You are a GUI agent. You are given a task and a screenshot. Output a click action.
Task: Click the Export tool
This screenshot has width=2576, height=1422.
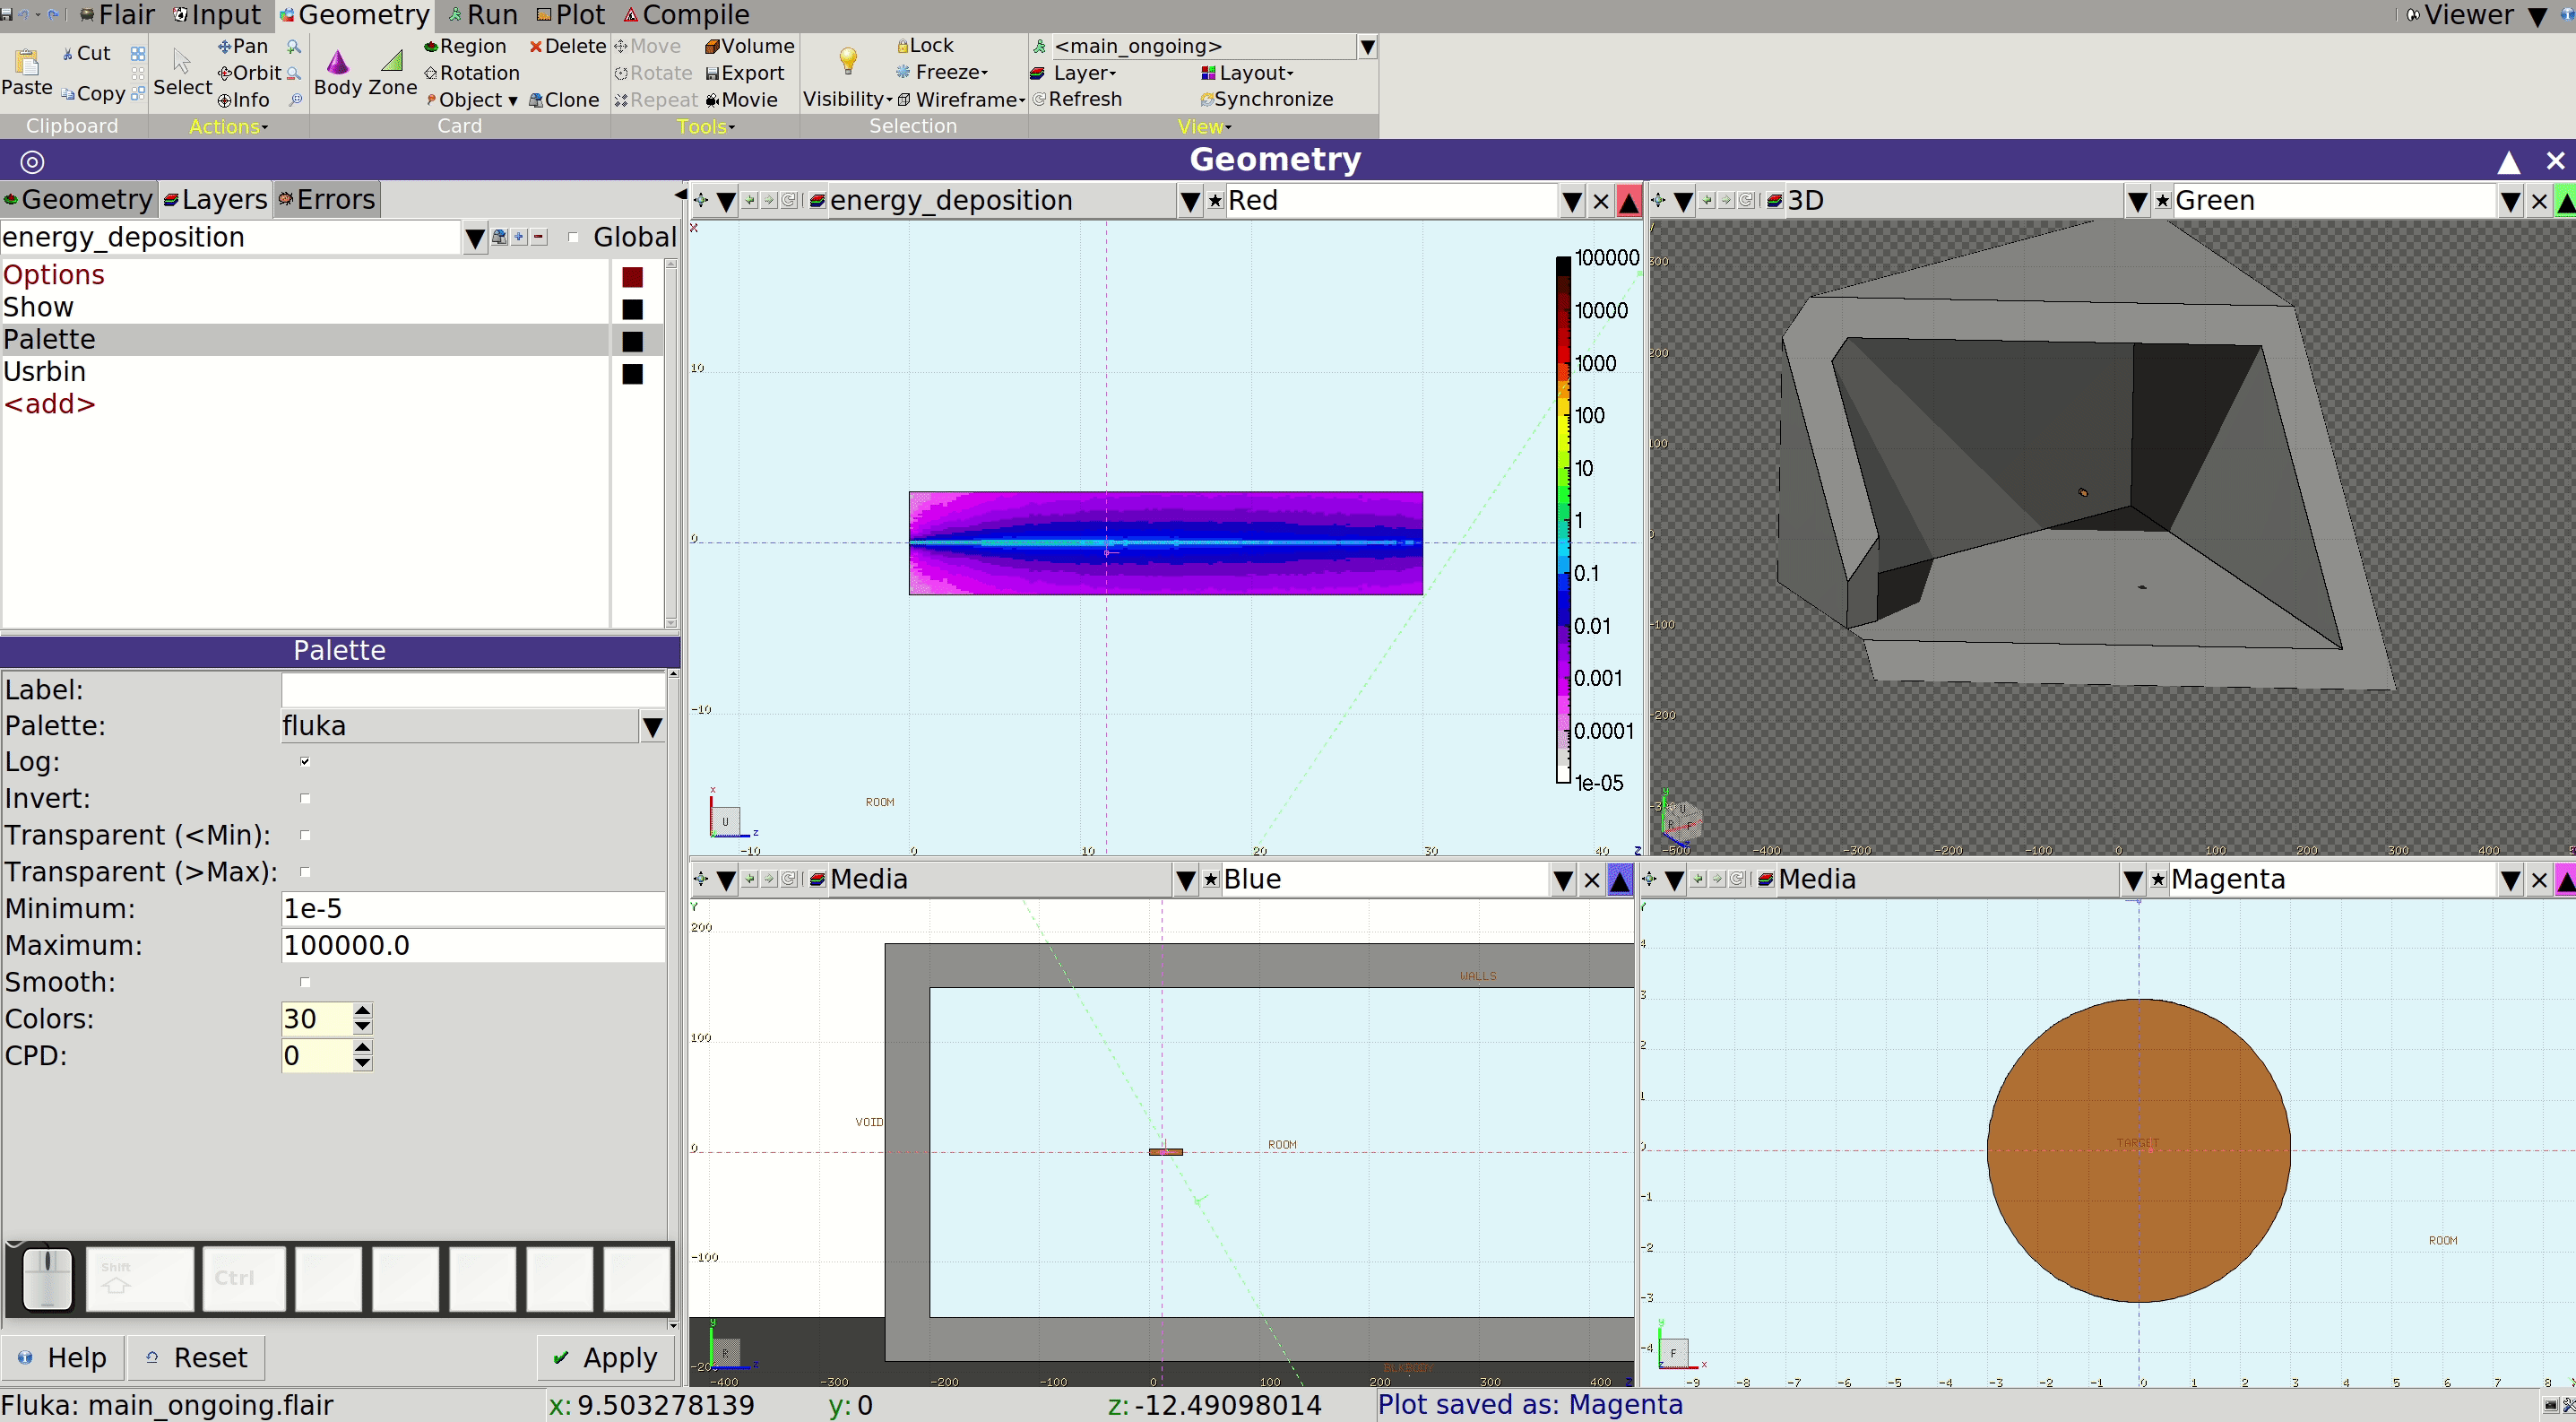pos(744,73)
